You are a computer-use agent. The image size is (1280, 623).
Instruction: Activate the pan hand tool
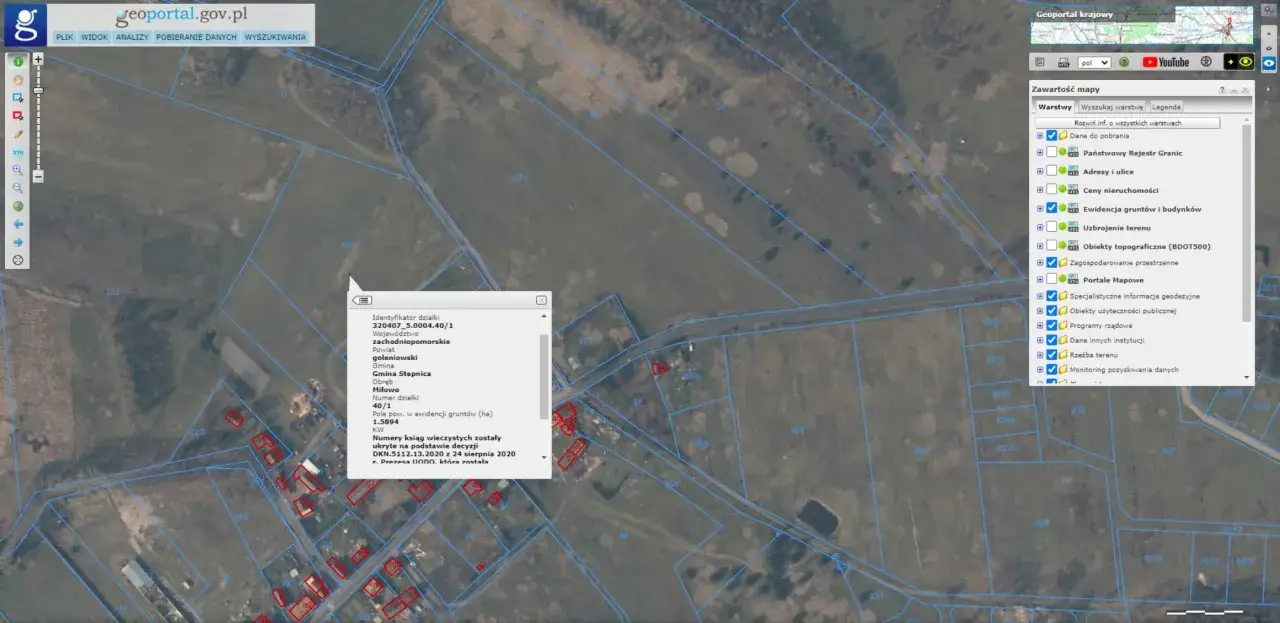click(x=18, y=80)
